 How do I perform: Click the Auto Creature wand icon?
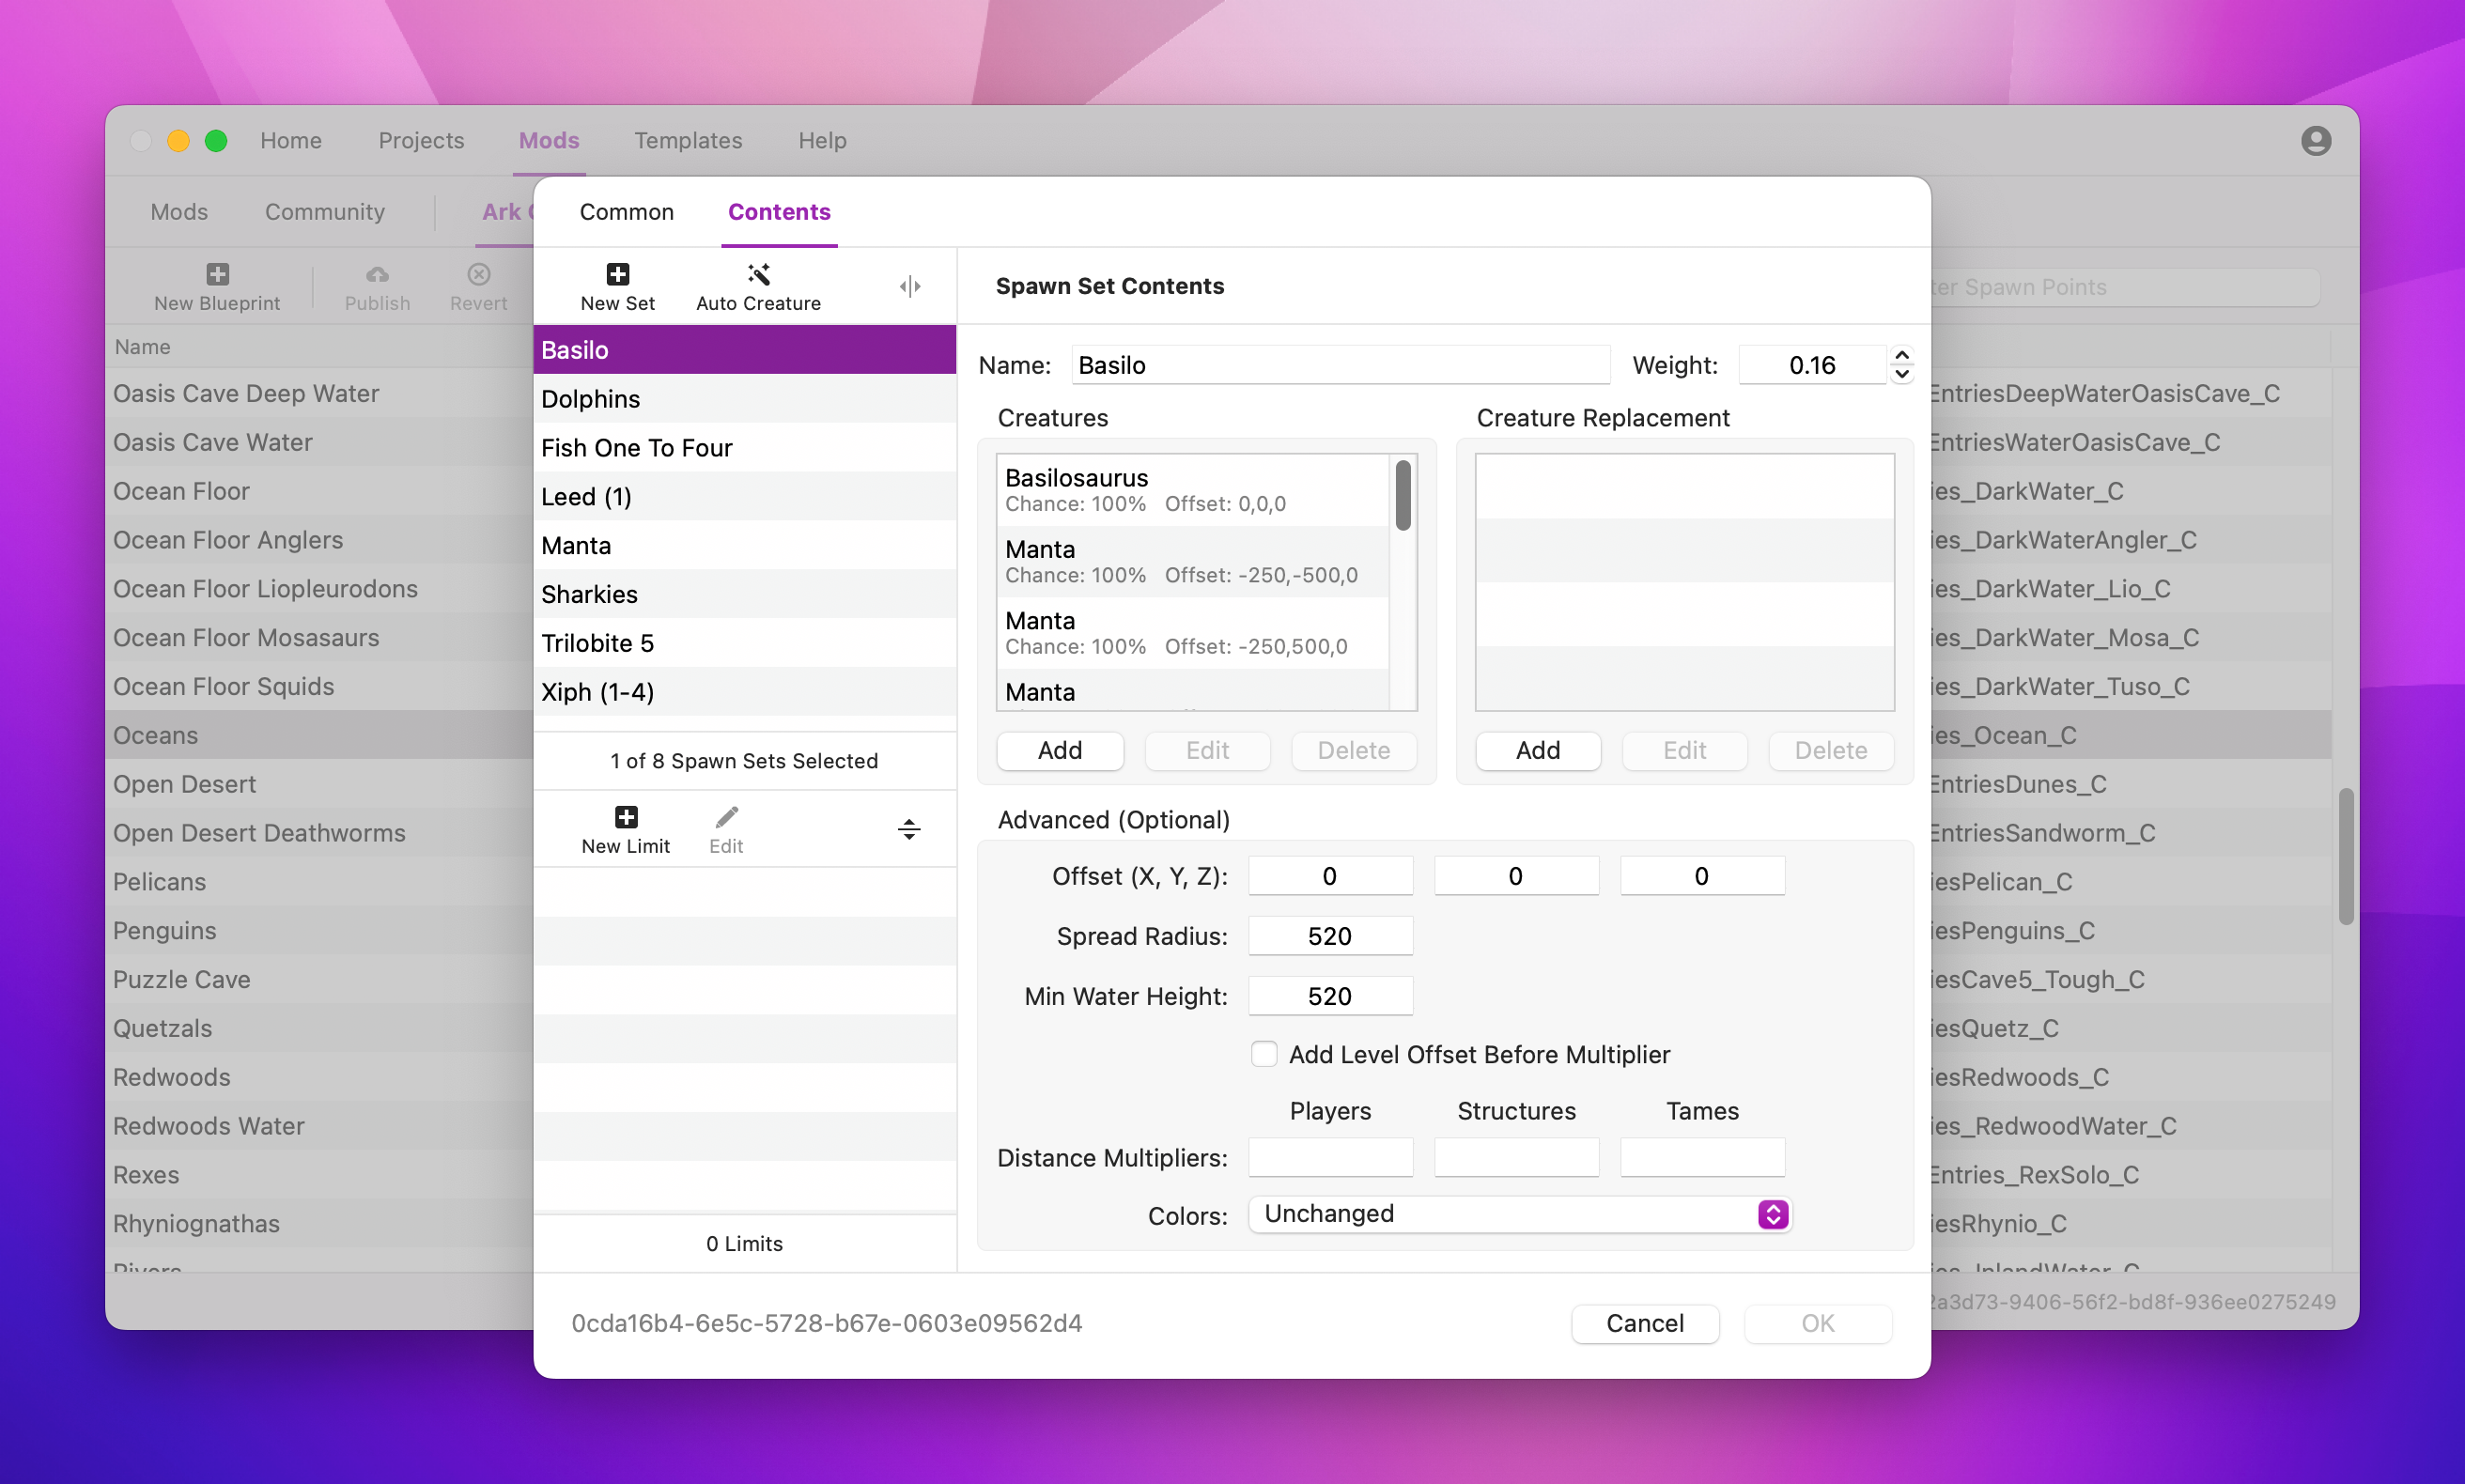coord(758,274)
